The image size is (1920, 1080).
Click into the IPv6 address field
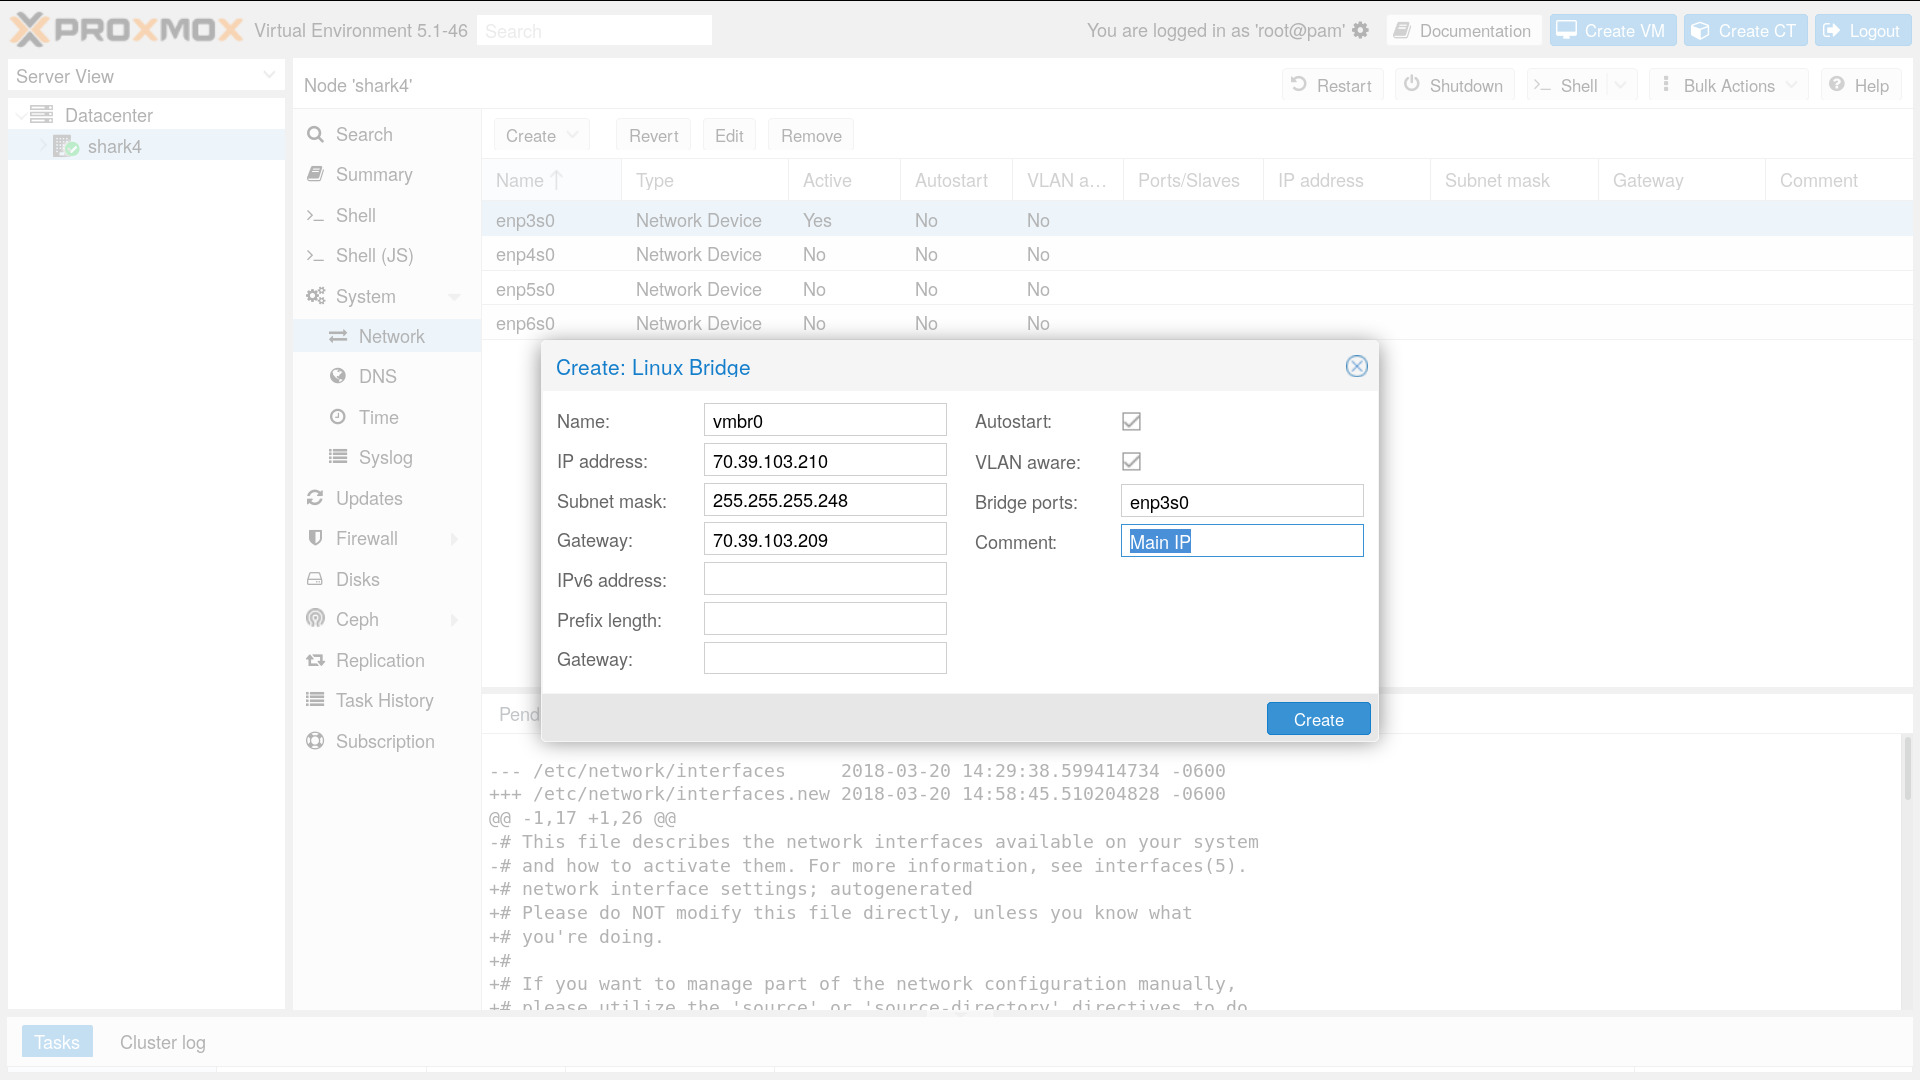(824, 579)
